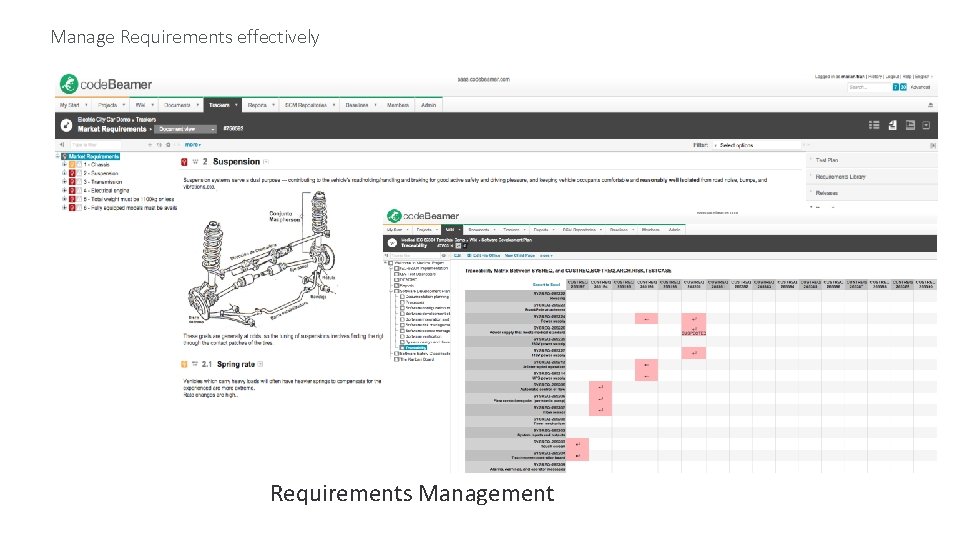Expand the 1 - Chassis tree node
The width and height of the screenshot is (960, 540).
64,165
